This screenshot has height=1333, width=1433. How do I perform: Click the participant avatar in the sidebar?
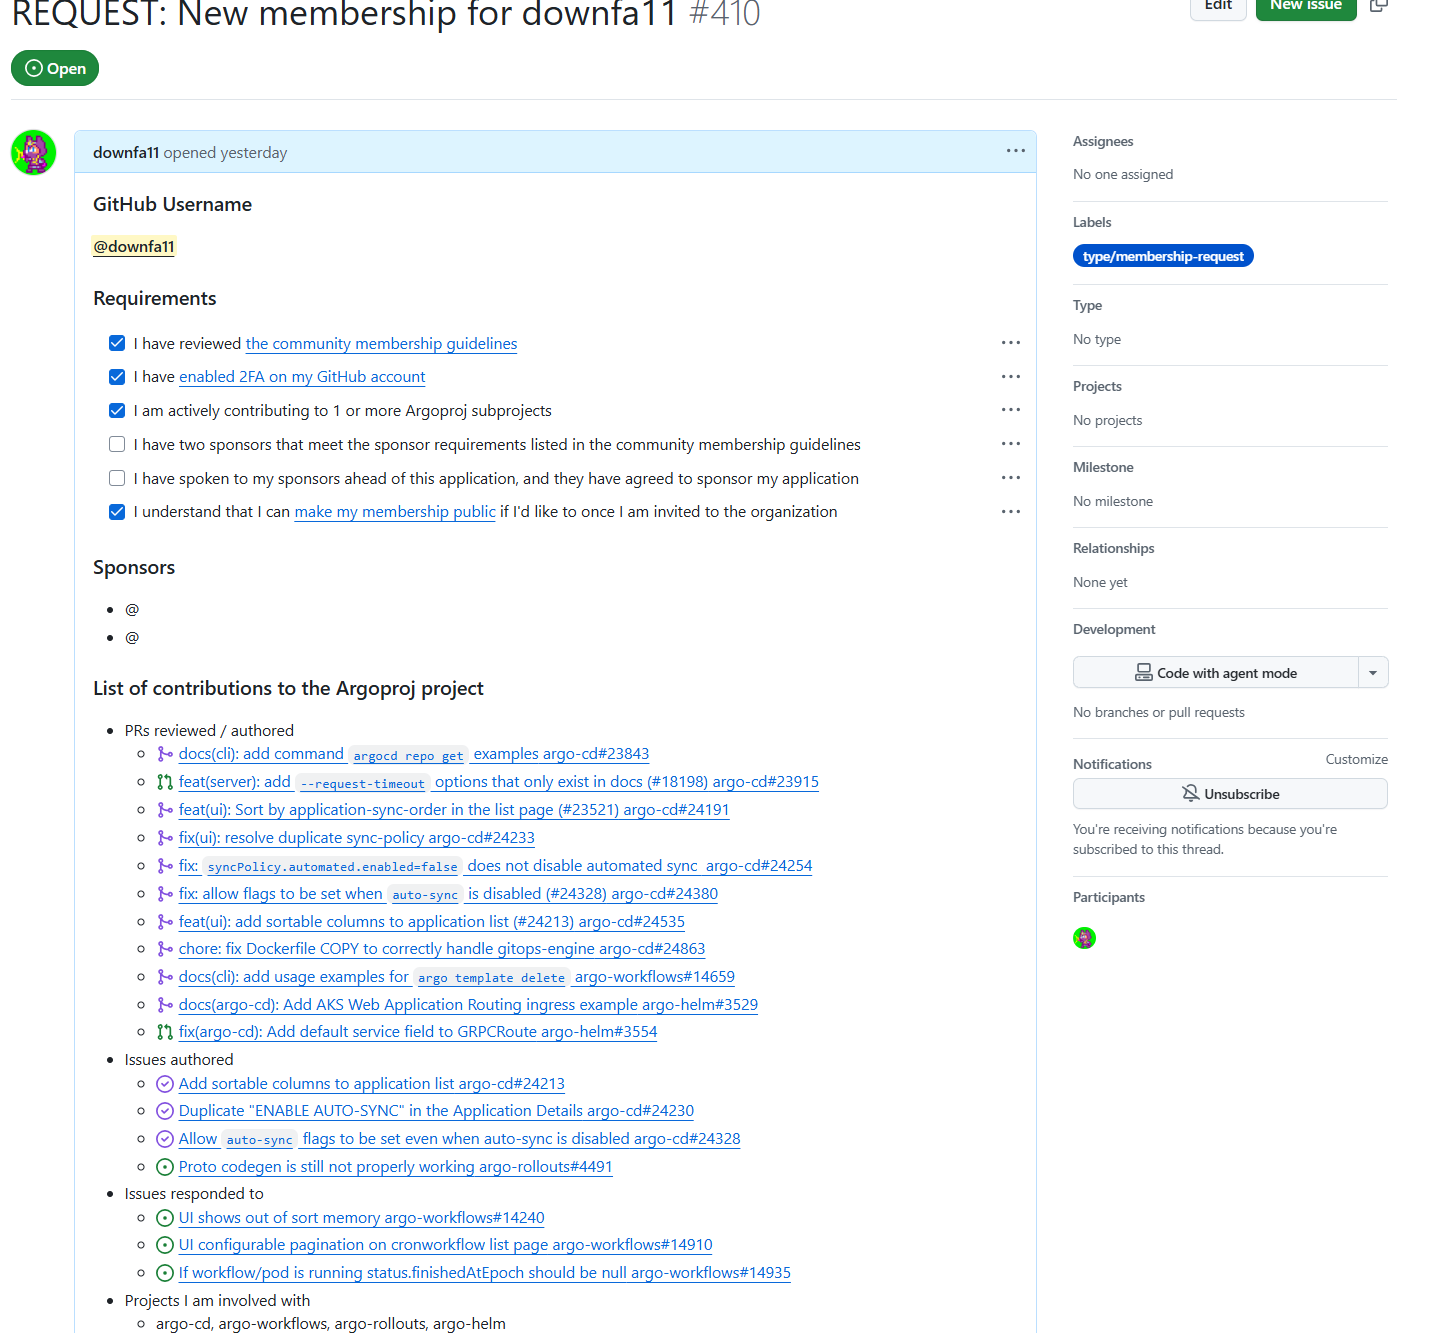[1084, 938]
